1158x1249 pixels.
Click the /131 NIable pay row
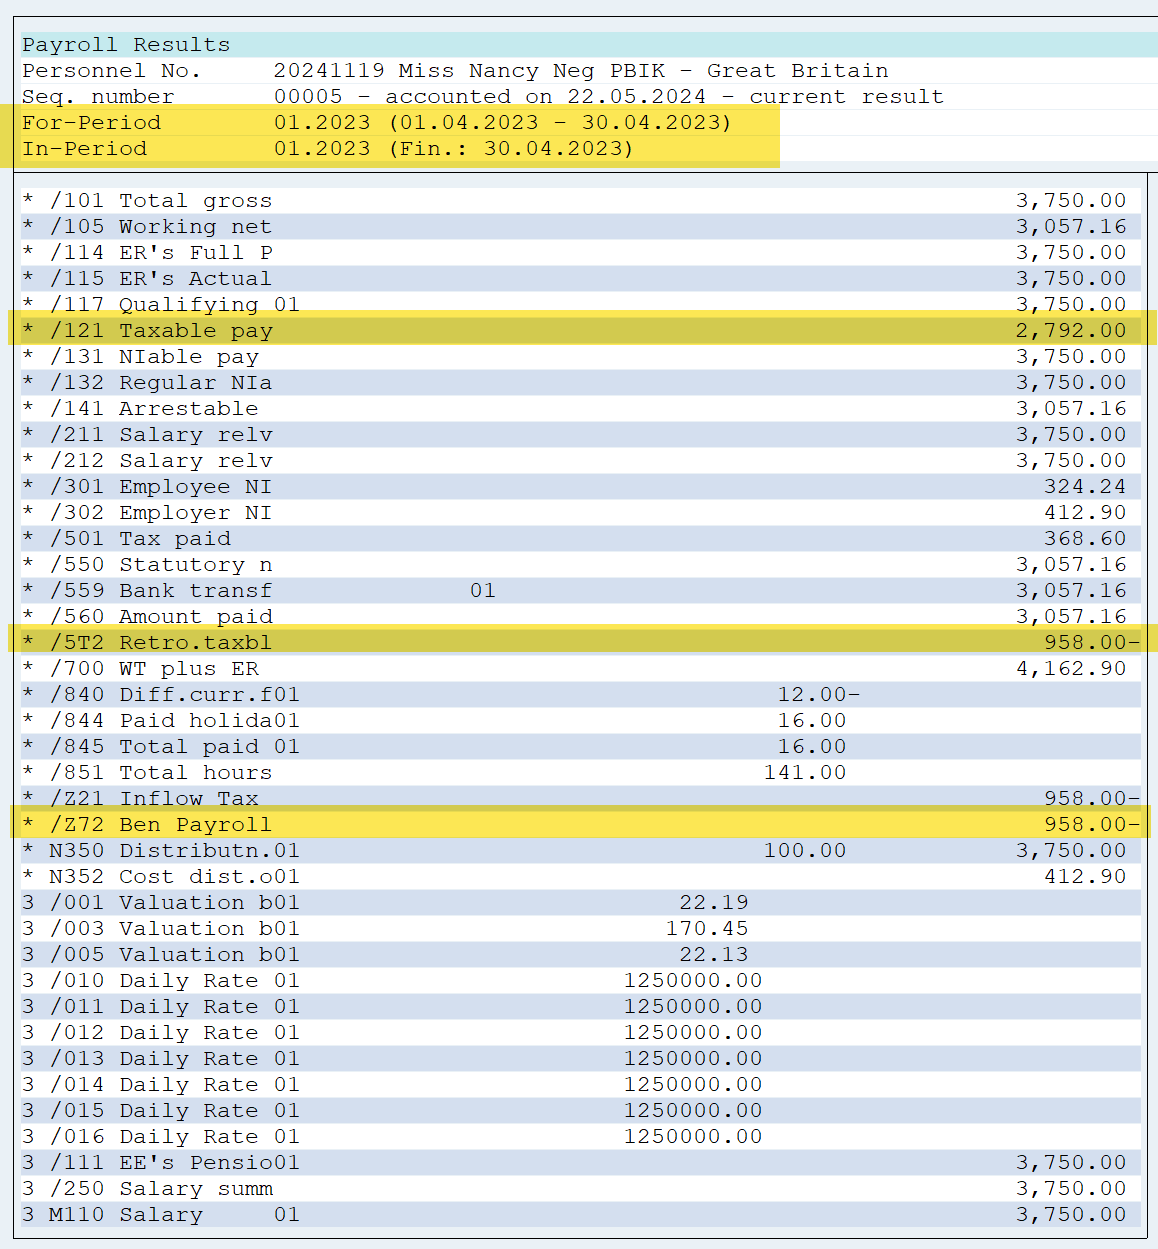click(580, 357)
